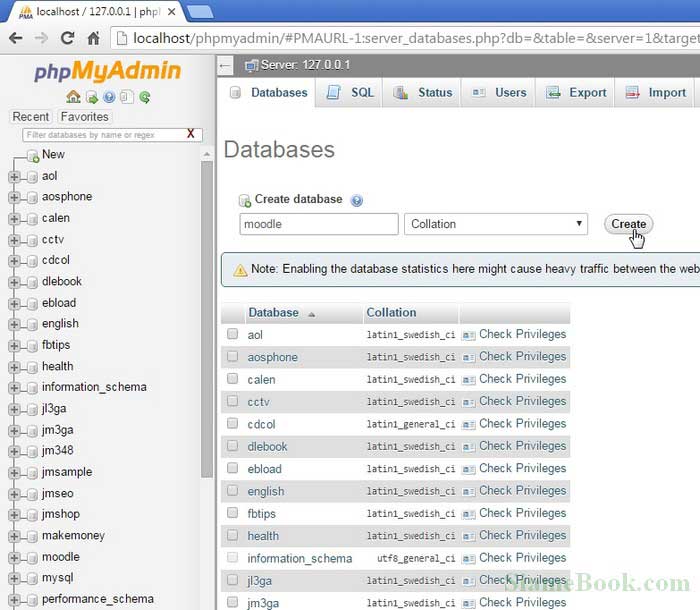This screenshot has height=610, width=700.
Task: Open the Collation dropdown
Action: tap(496, 224)
